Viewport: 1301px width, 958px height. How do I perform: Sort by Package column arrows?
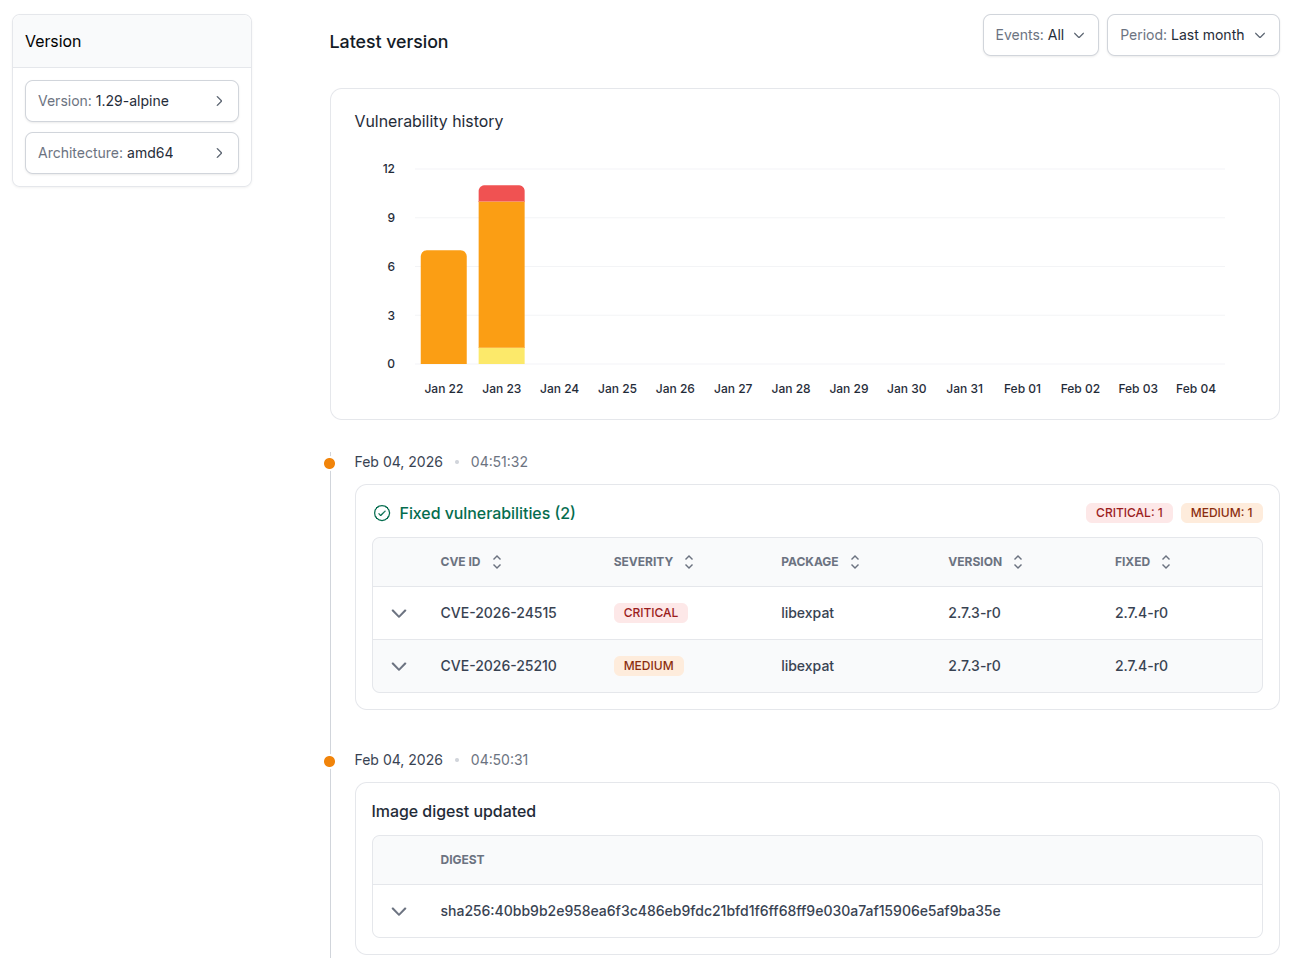[x=855, y=562]
